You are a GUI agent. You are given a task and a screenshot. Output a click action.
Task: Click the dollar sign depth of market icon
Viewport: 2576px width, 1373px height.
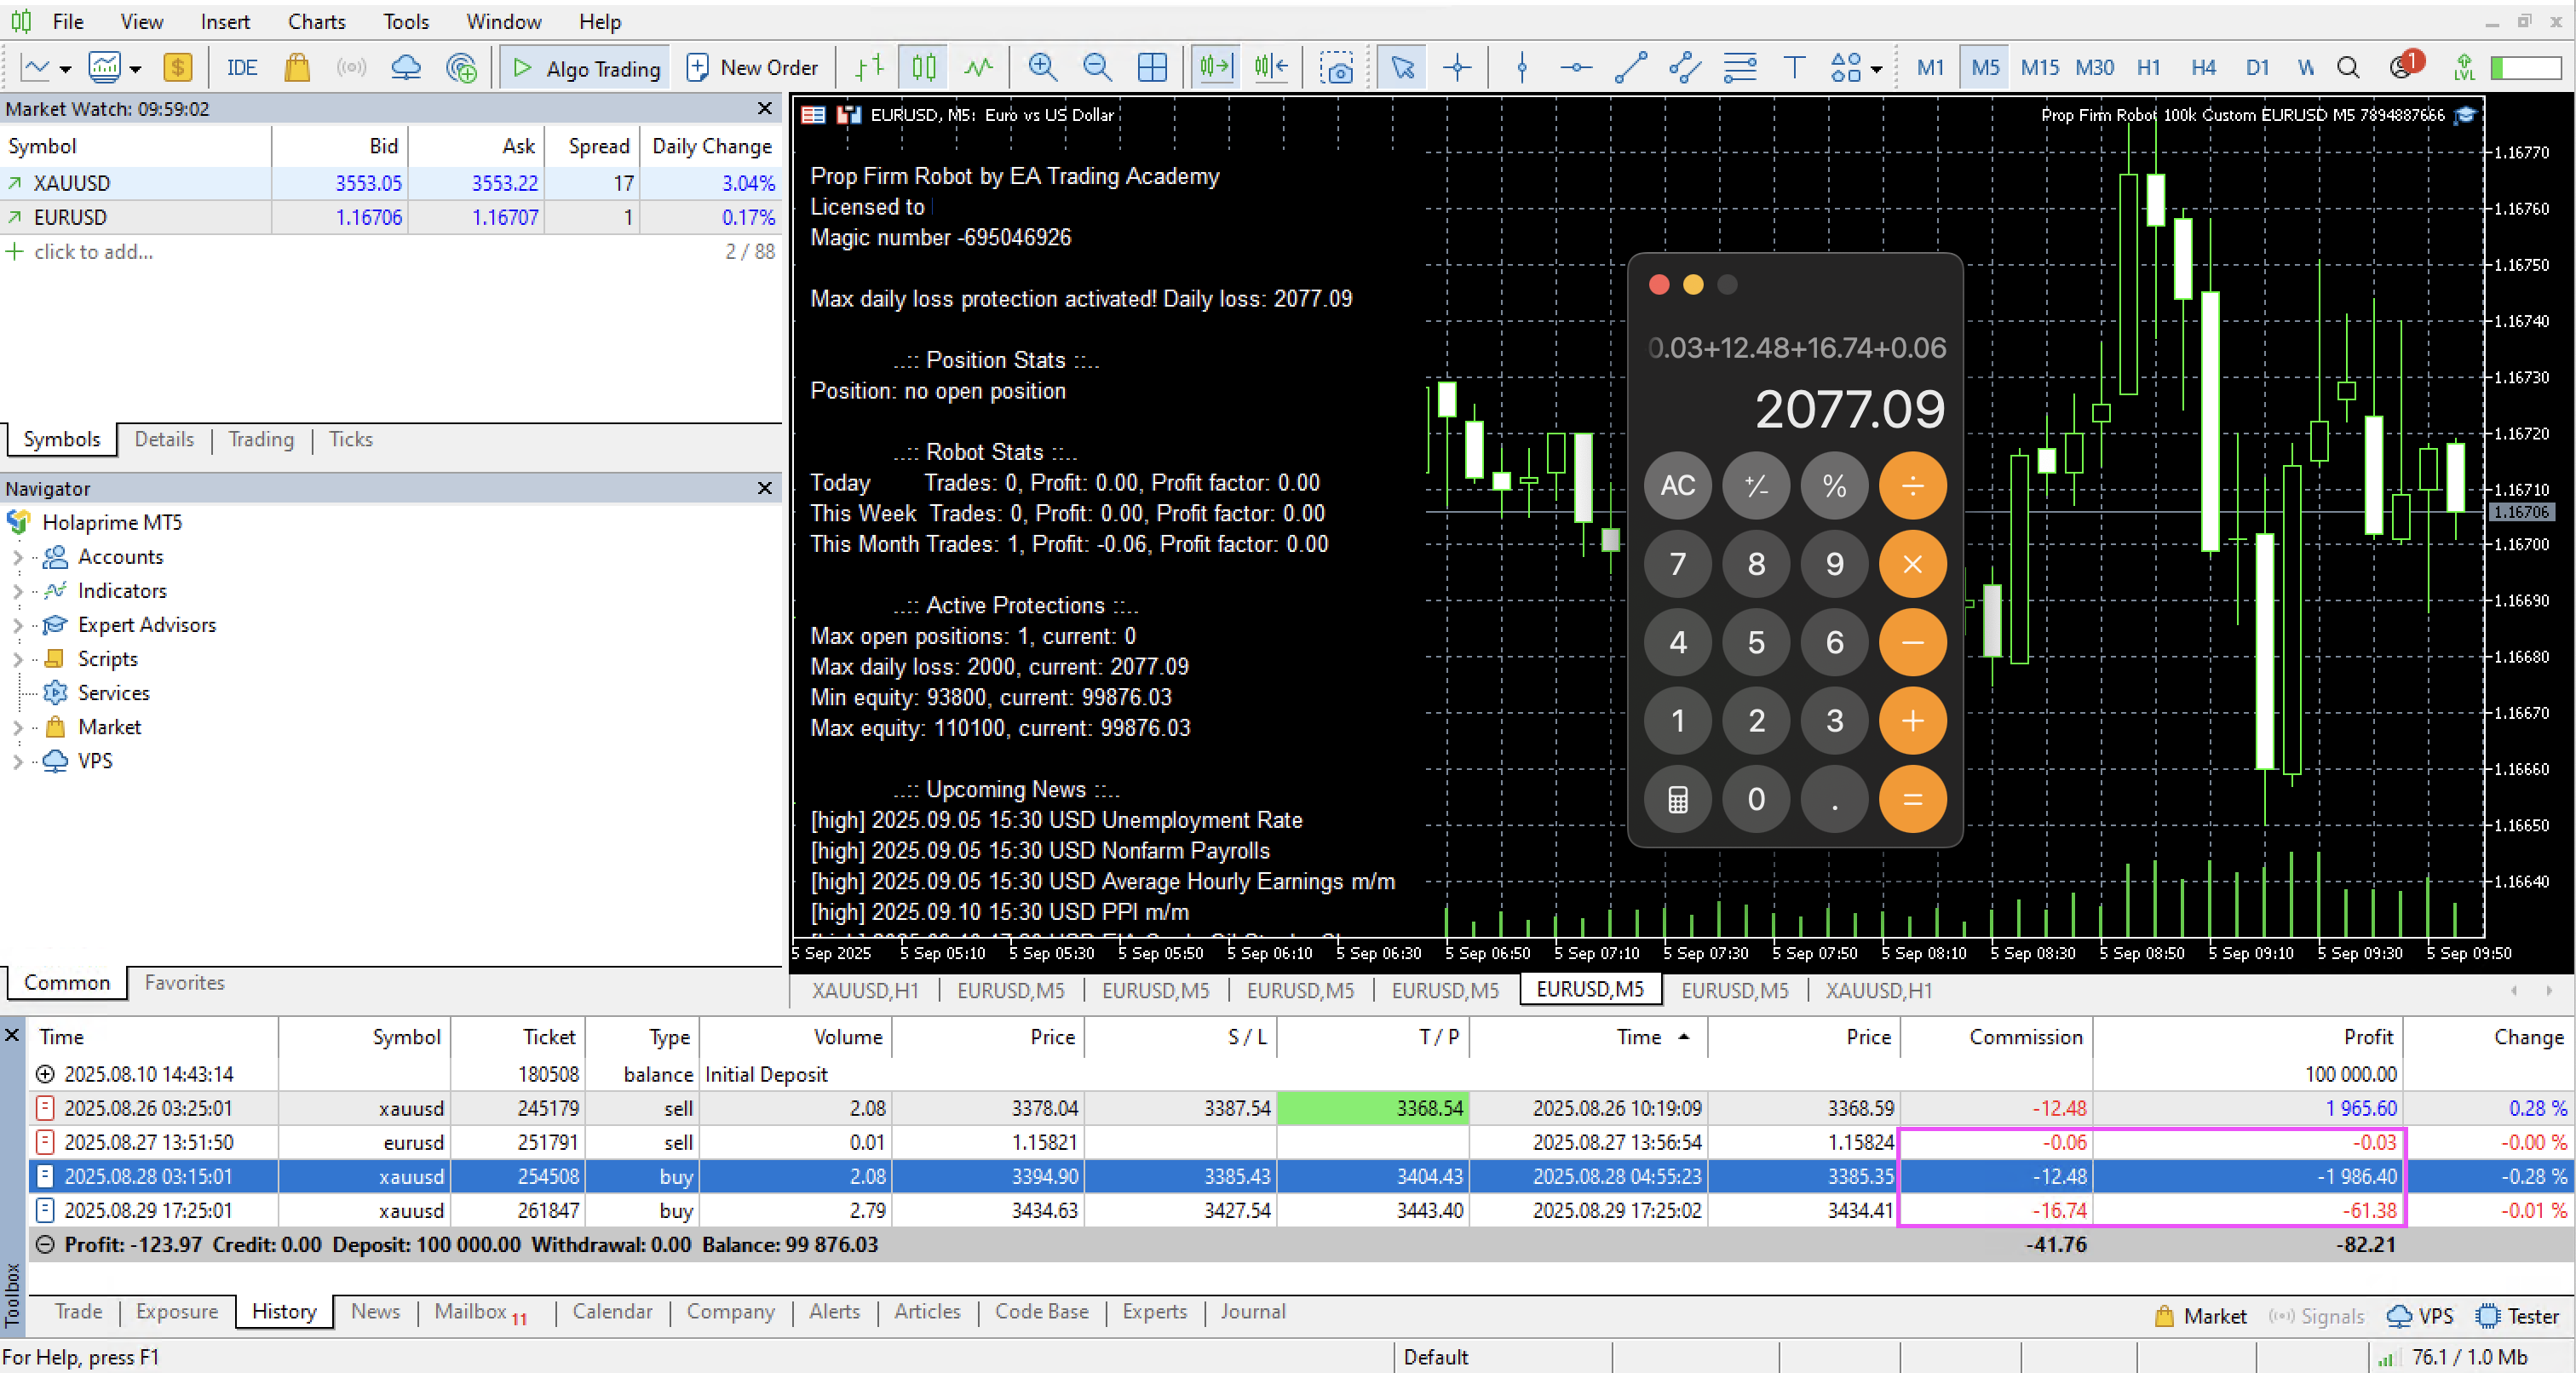(x=178, y=68)
